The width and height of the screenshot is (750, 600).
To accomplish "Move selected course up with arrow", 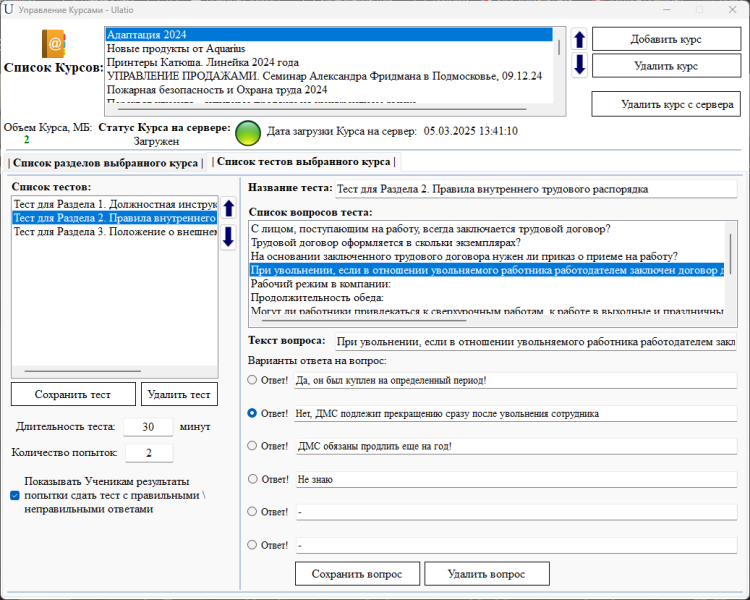I will [579, 40].
